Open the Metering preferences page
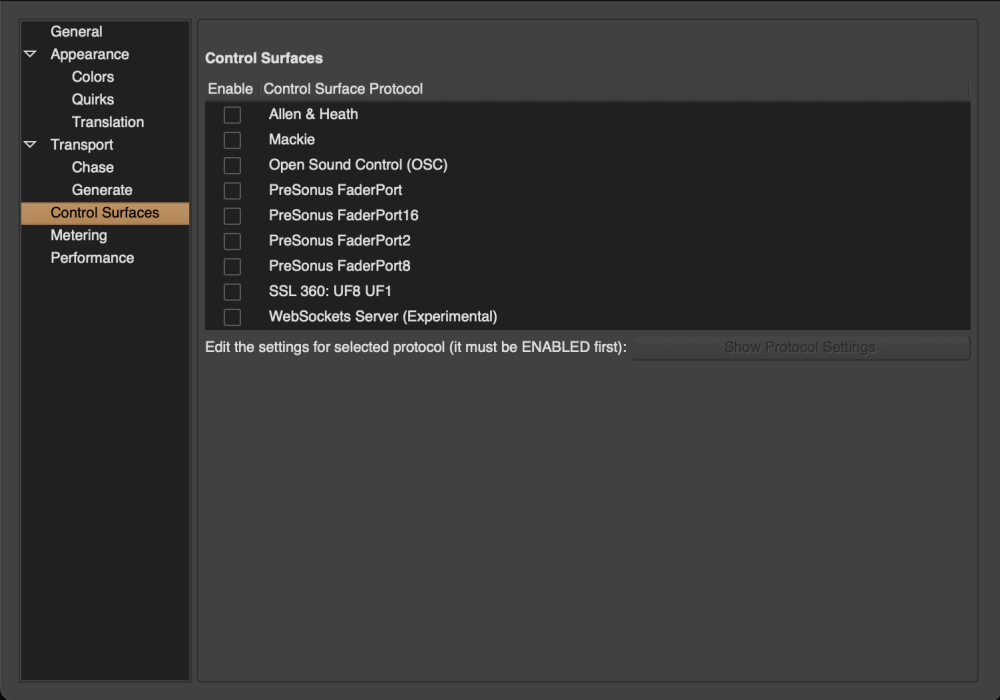 [78, 235]
